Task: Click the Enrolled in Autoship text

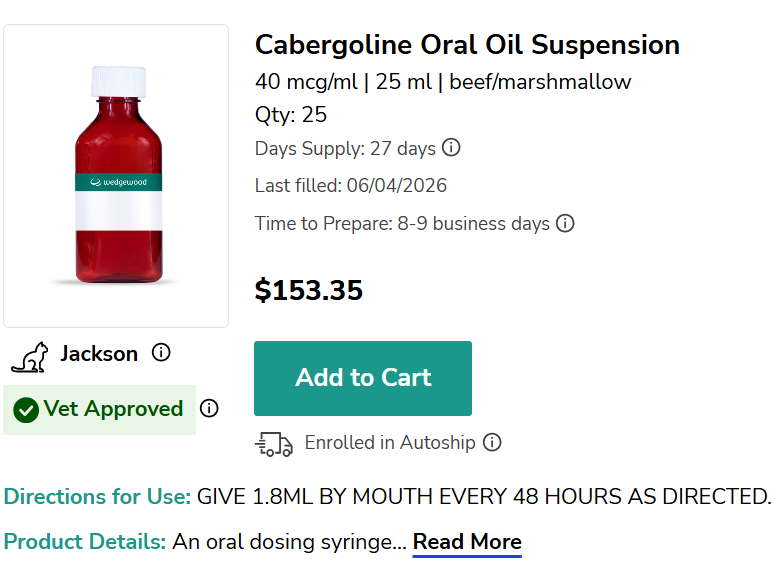Action: (x=389, y=442)
